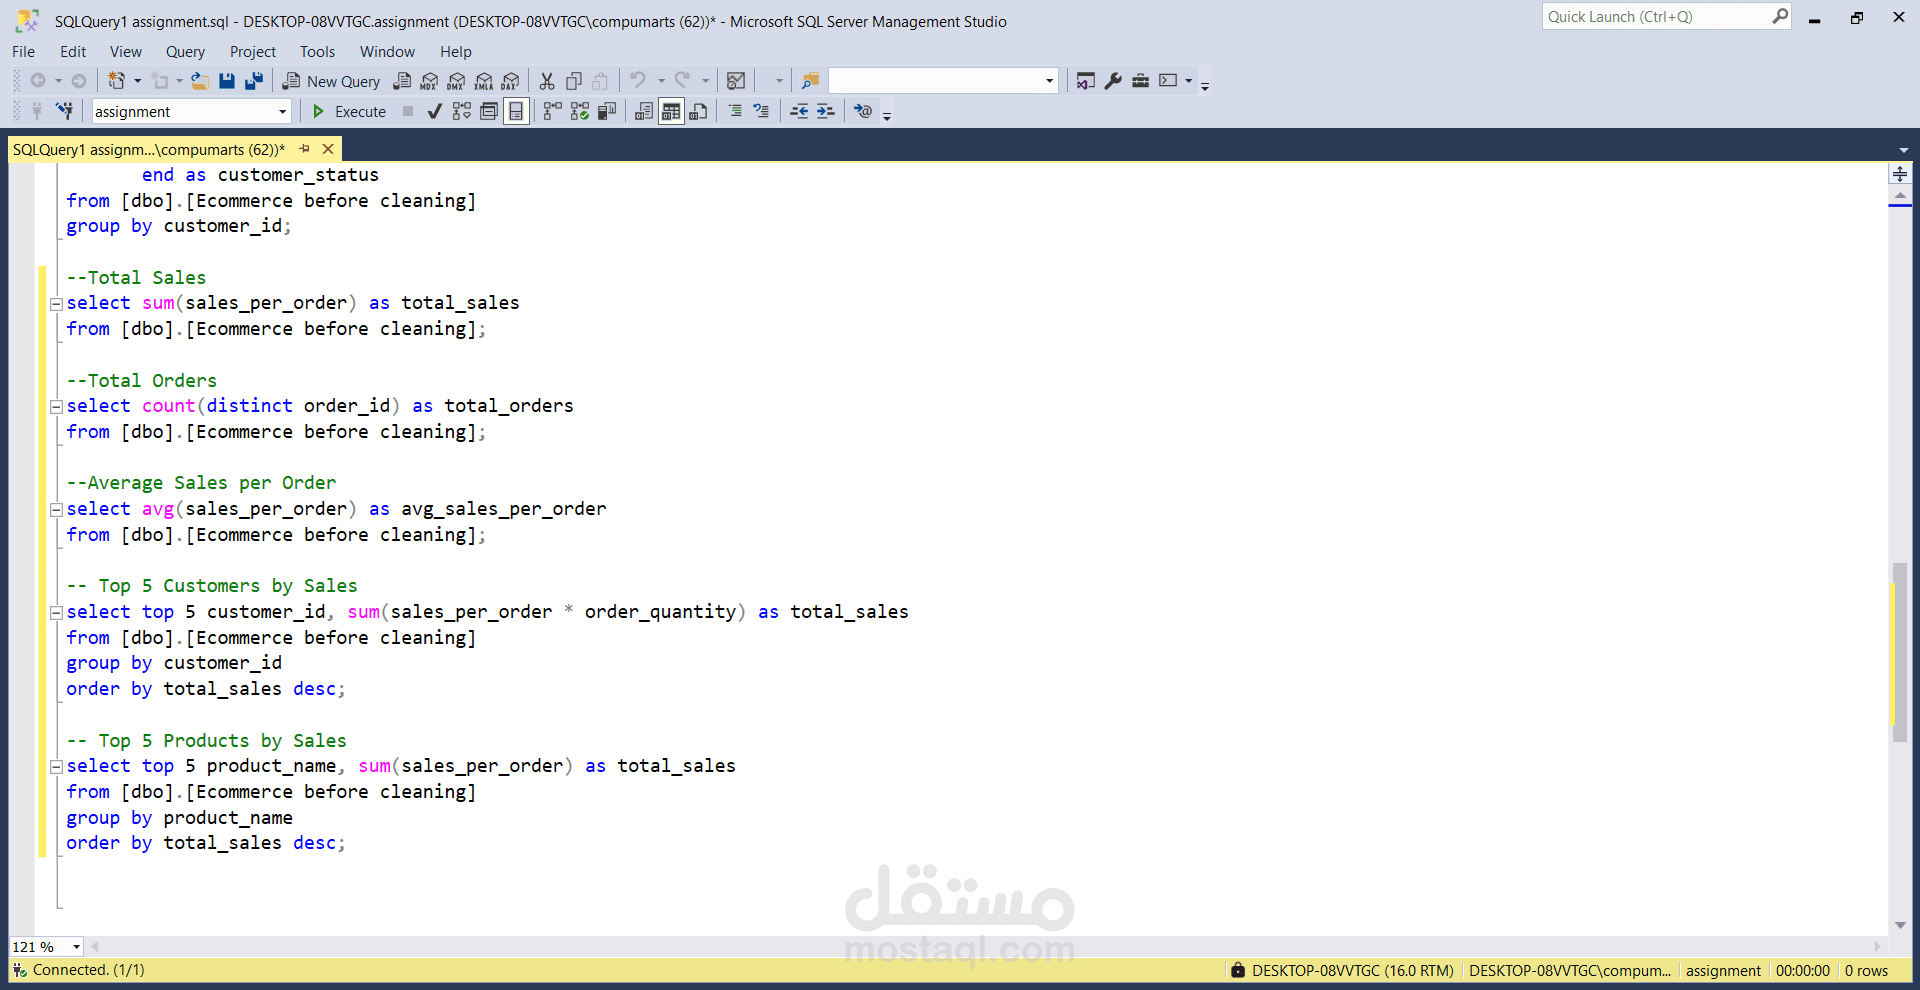The width and height of the screenshot is (1920, 990).
Task: Open the Help menu
Action: point(455,52)
